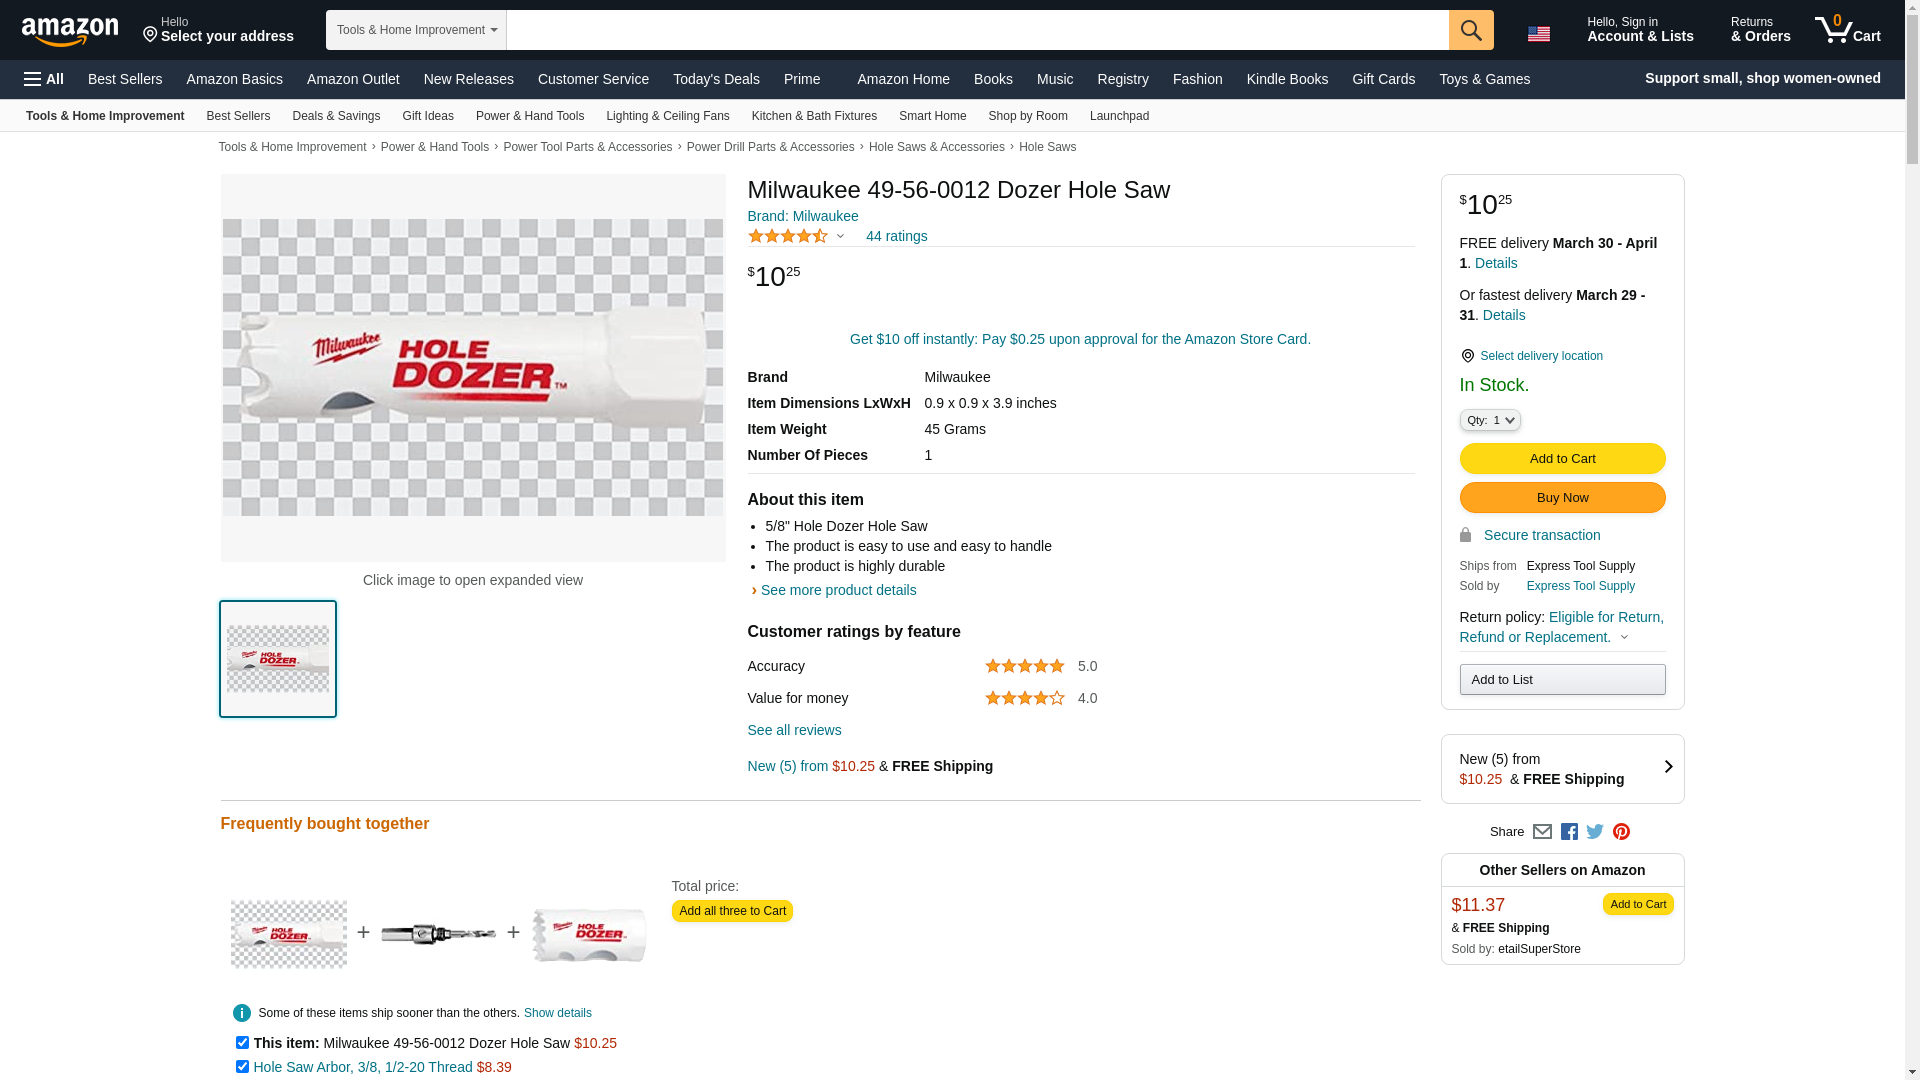Expand the return policy chevron
The height and width of the screenshot is (1080, 1920).
coord(1624,638)
